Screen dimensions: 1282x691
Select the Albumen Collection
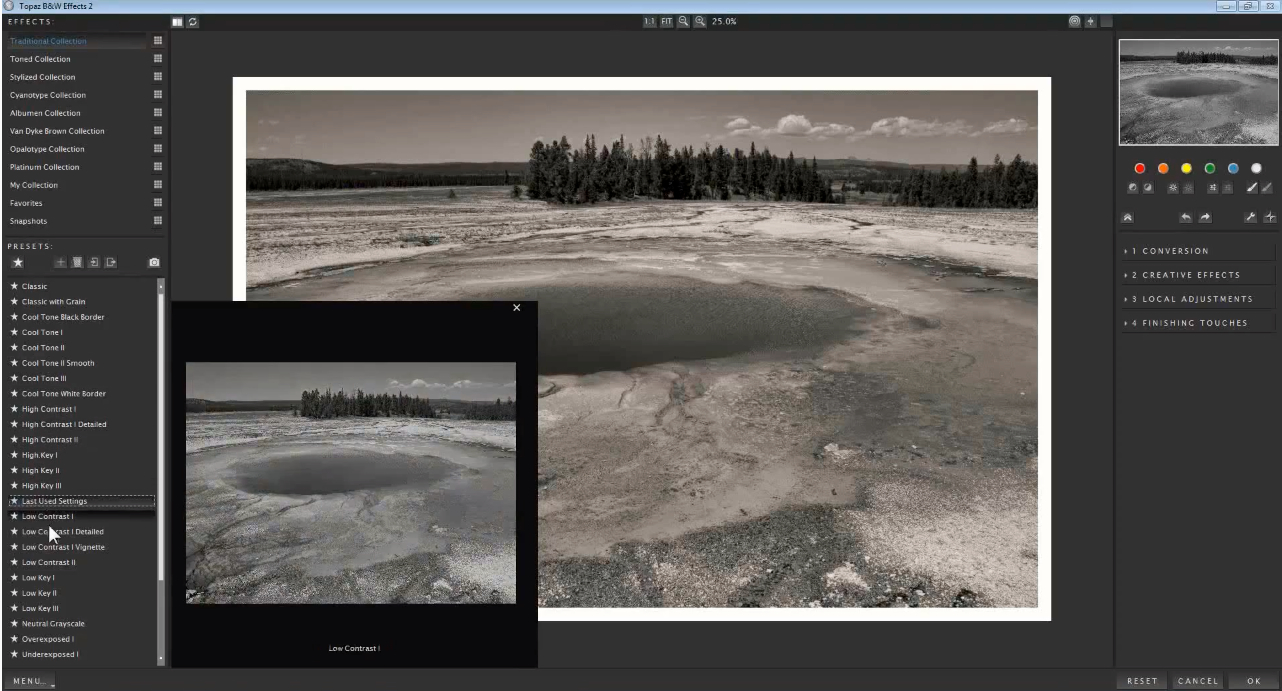(46, 113)
